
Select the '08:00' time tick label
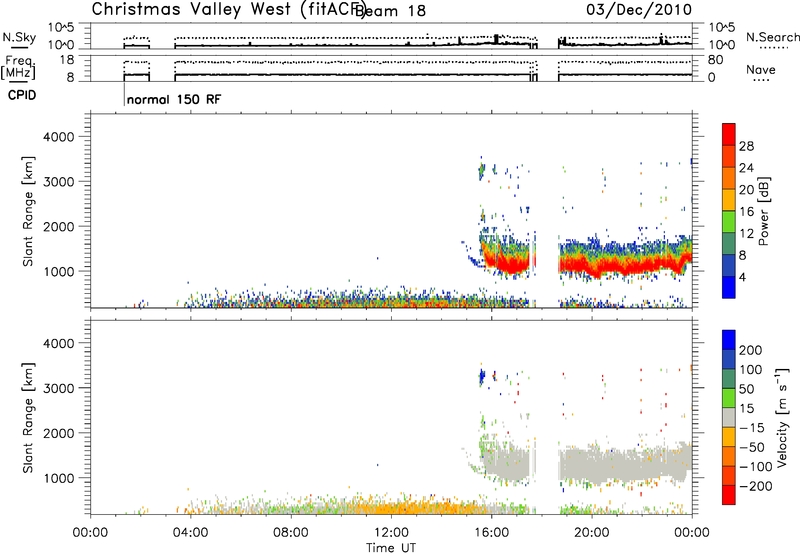[291, 533]
